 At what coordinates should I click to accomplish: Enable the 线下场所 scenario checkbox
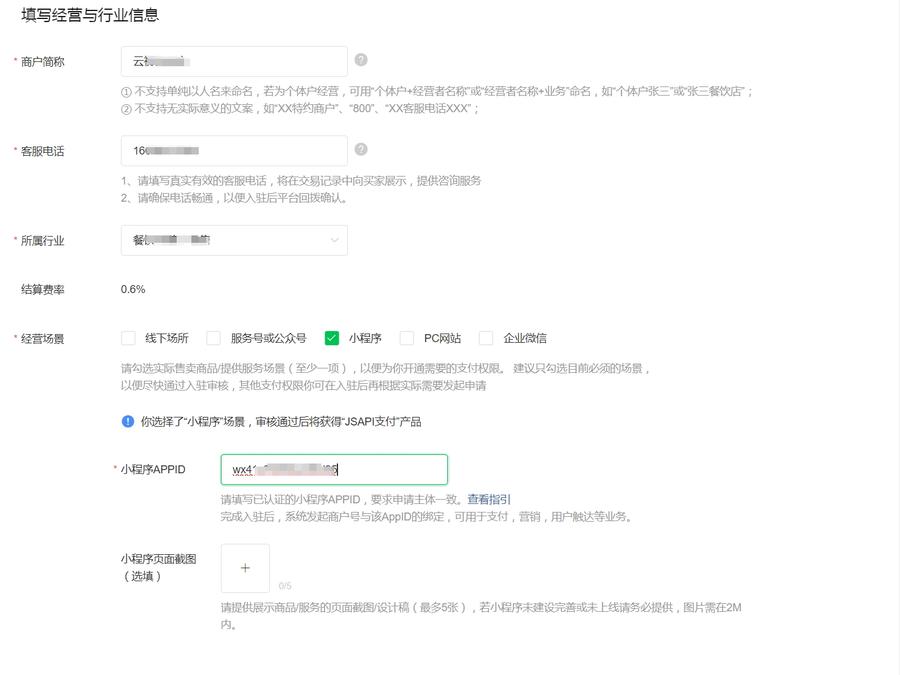(127, 337)
